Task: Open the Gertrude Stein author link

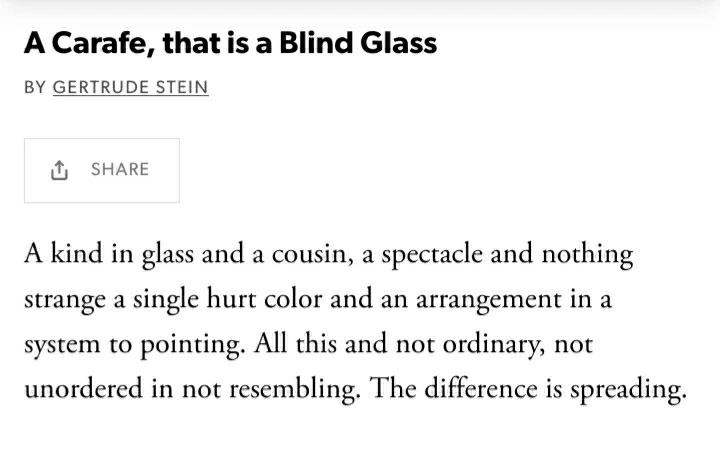Action: [x=130, y=87]
